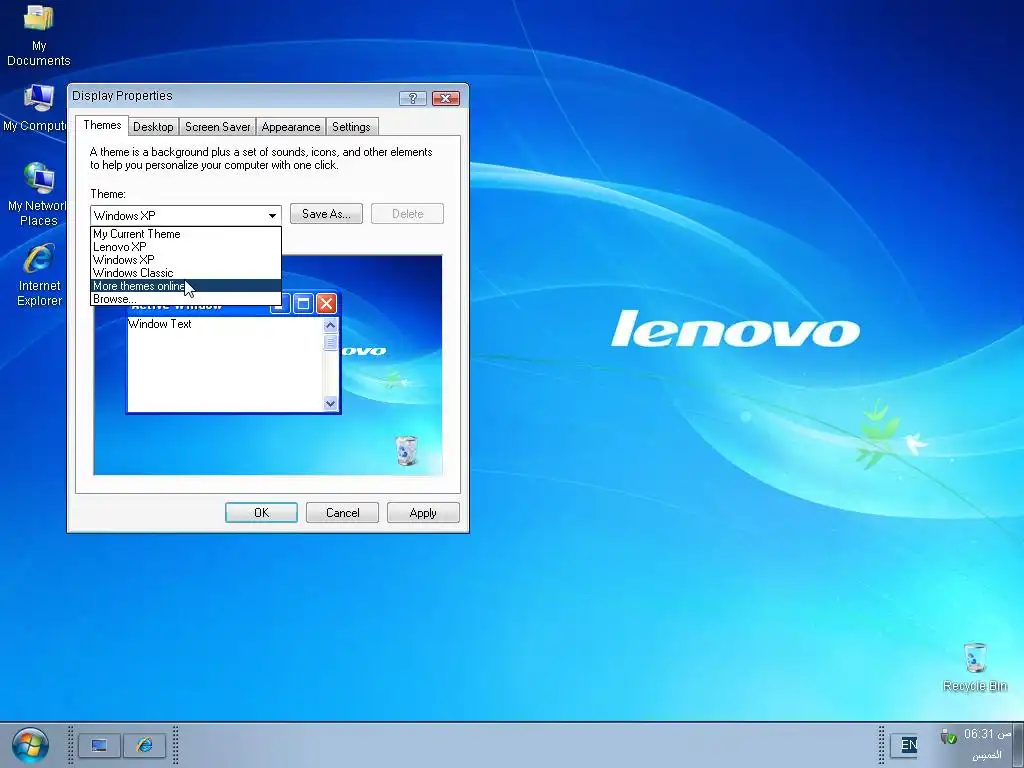The image size is (1024, 768).
Task: Select the My Network Places desktop icon
Action: [38, 194]
